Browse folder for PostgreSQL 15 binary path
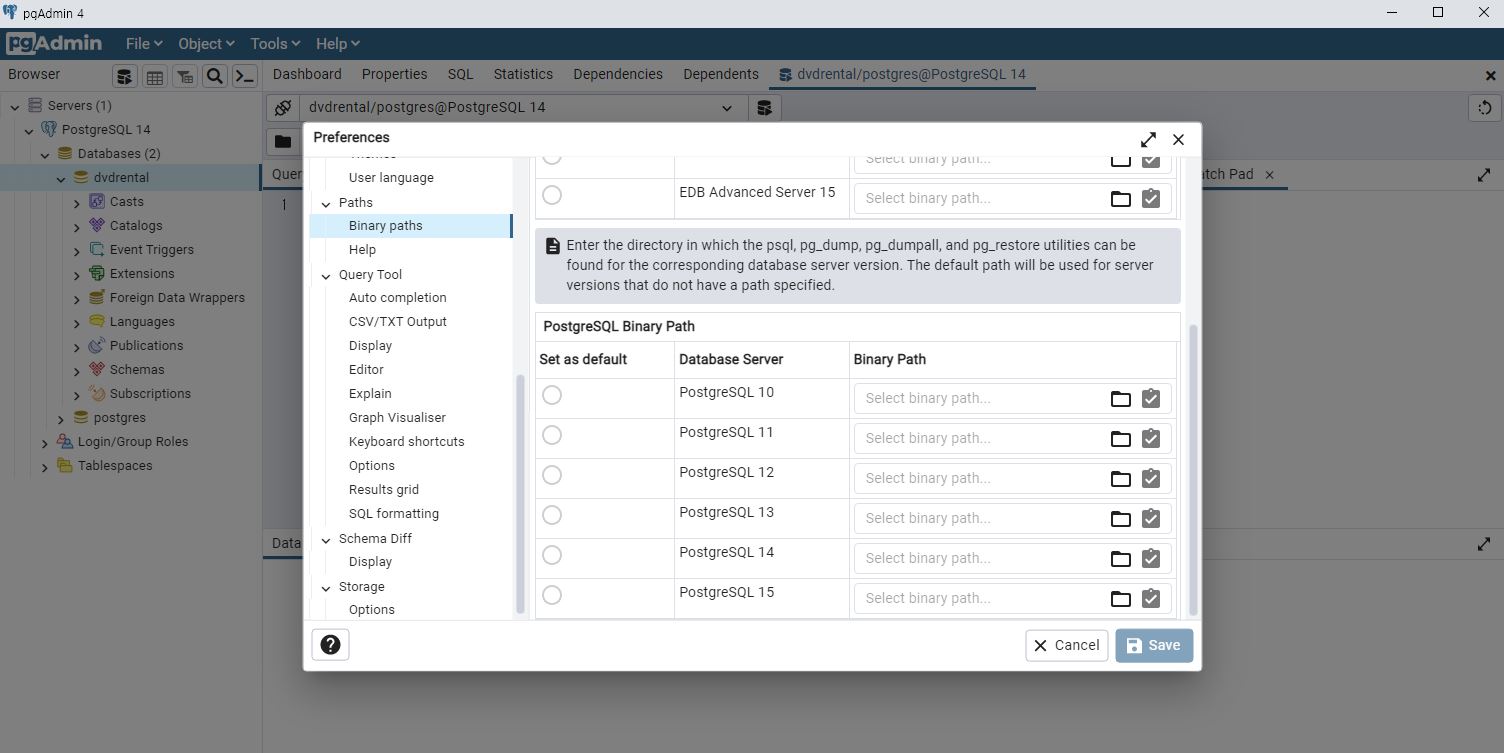1504x753 pixels. tap(1121, 599)
